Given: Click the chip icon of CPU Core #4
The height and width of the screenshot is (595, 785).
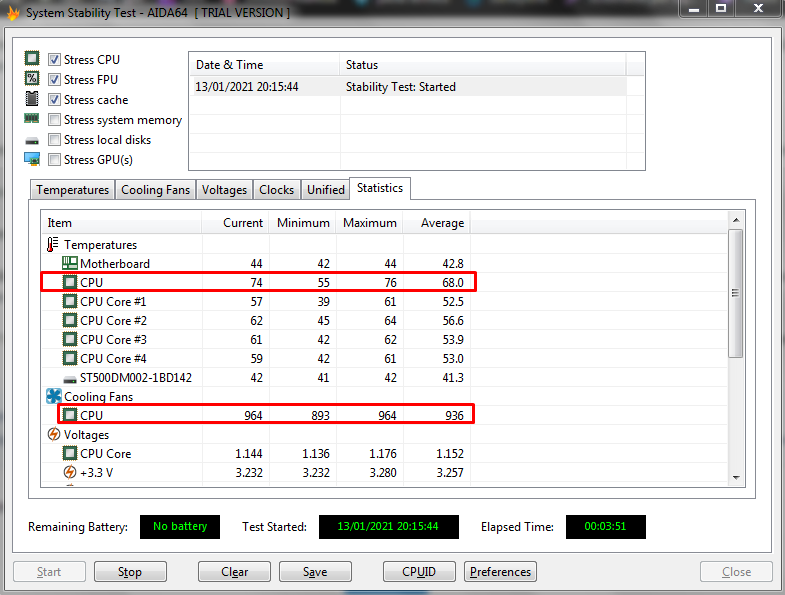Looking at the screenshot, I should 70,359.
